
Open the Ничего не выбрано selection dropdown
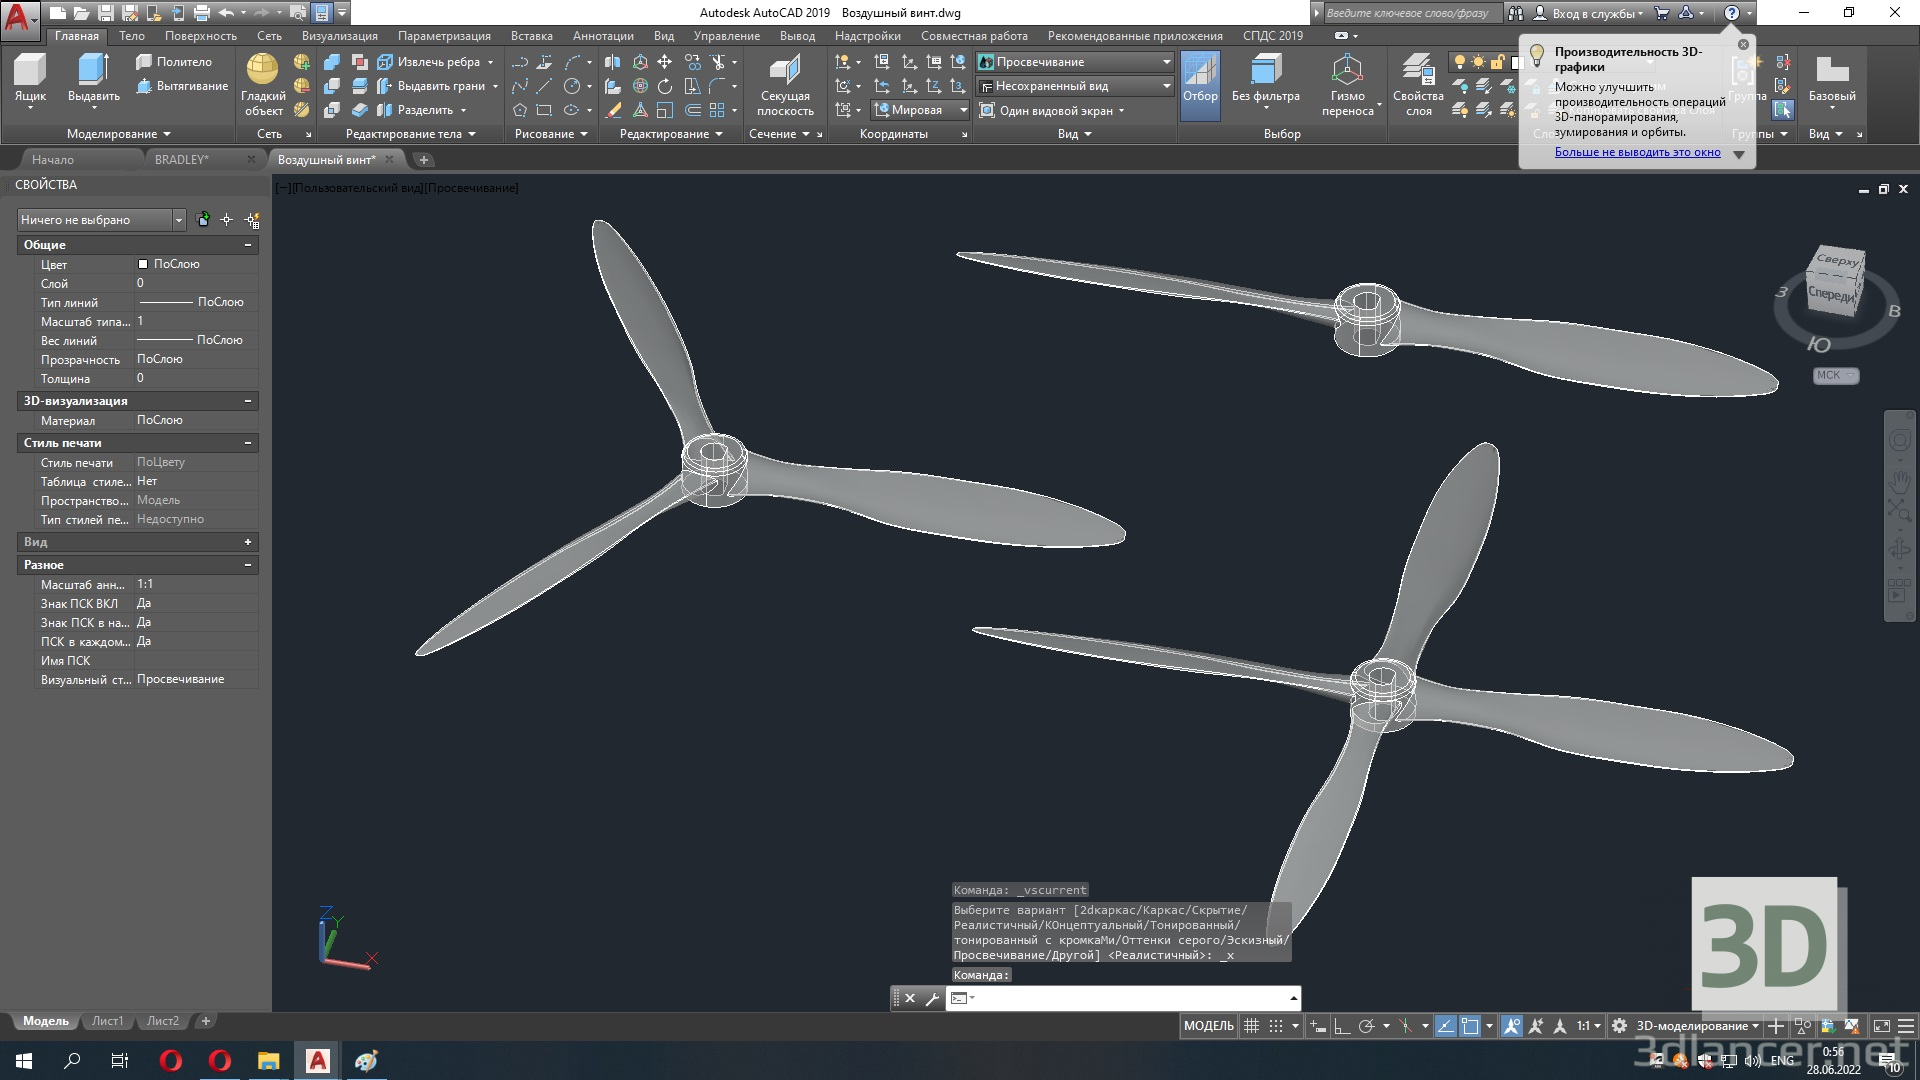point(101,220)
